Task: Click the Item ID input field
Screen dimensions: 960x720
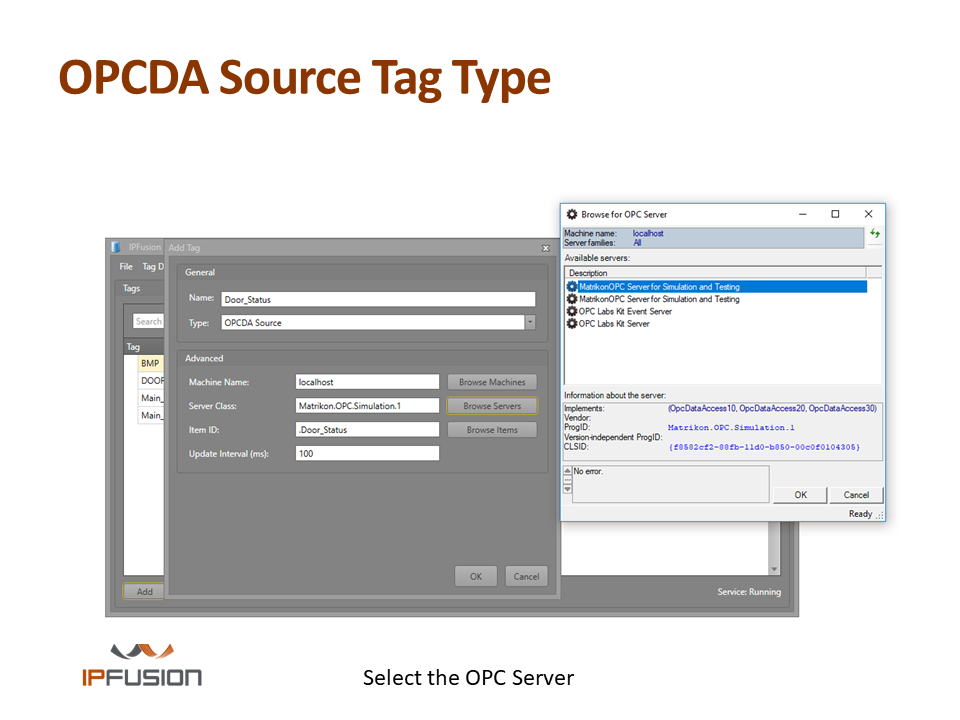Action: pyautogui.click(x=367, y=429)
